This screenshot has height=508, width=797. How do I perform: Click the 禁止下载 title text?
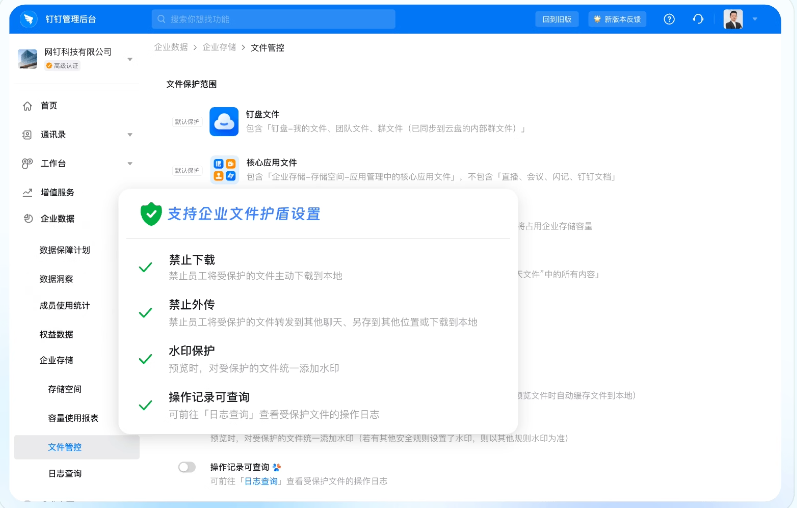tap(192, 260)
